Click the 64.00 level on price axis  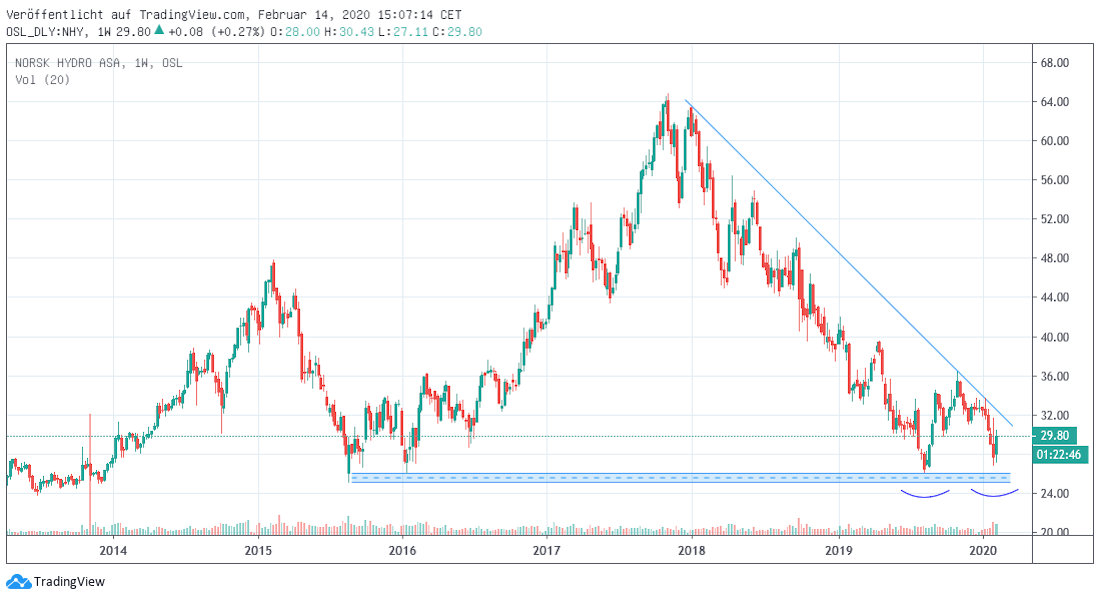1055,102
